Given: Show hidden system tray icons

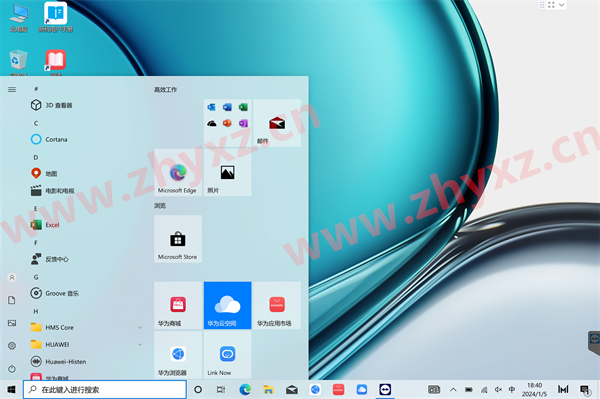Looking at the screenshot, I should tap(453, 389).
